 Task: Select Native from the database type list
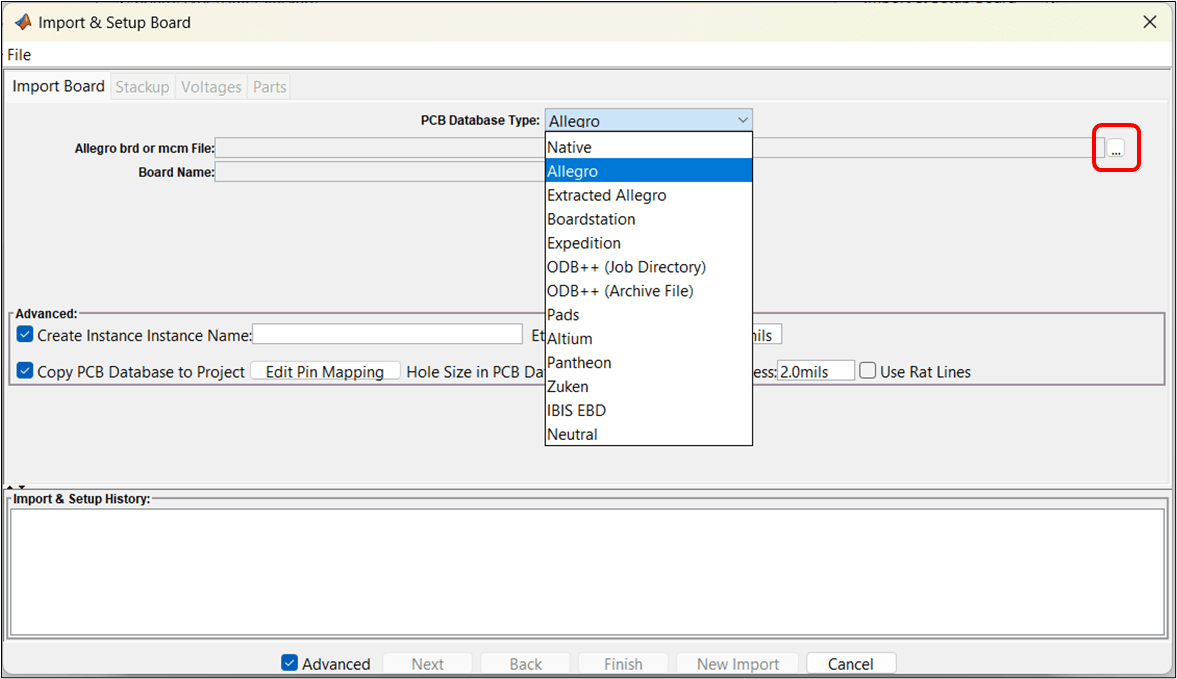649,147
